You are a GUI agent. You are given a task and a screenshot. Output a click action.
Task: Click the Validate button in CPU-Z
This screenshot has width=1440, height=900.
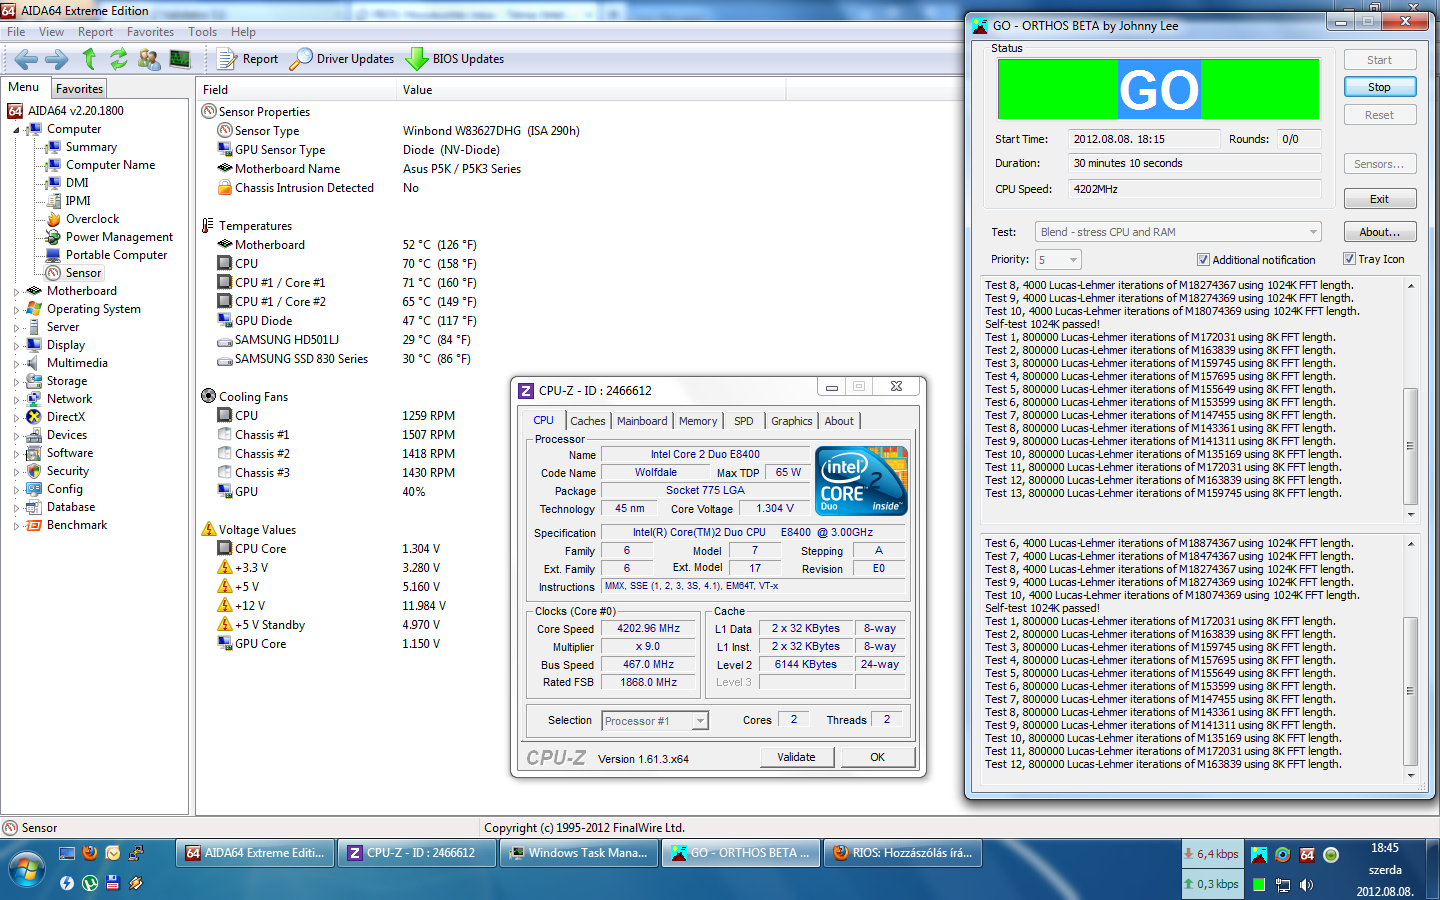[796, 757]
